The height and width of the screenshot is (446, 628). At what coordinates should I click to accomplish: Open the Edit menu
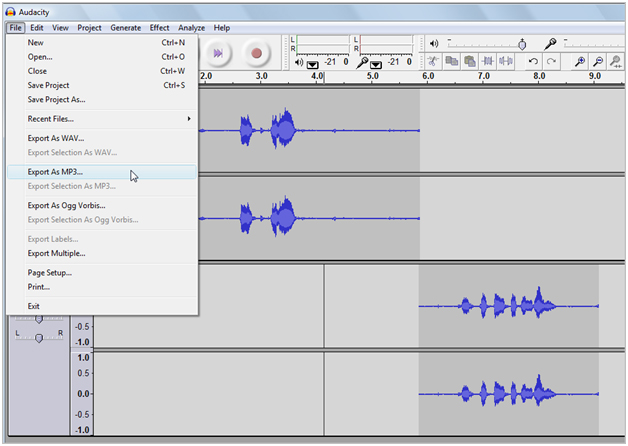36,28
